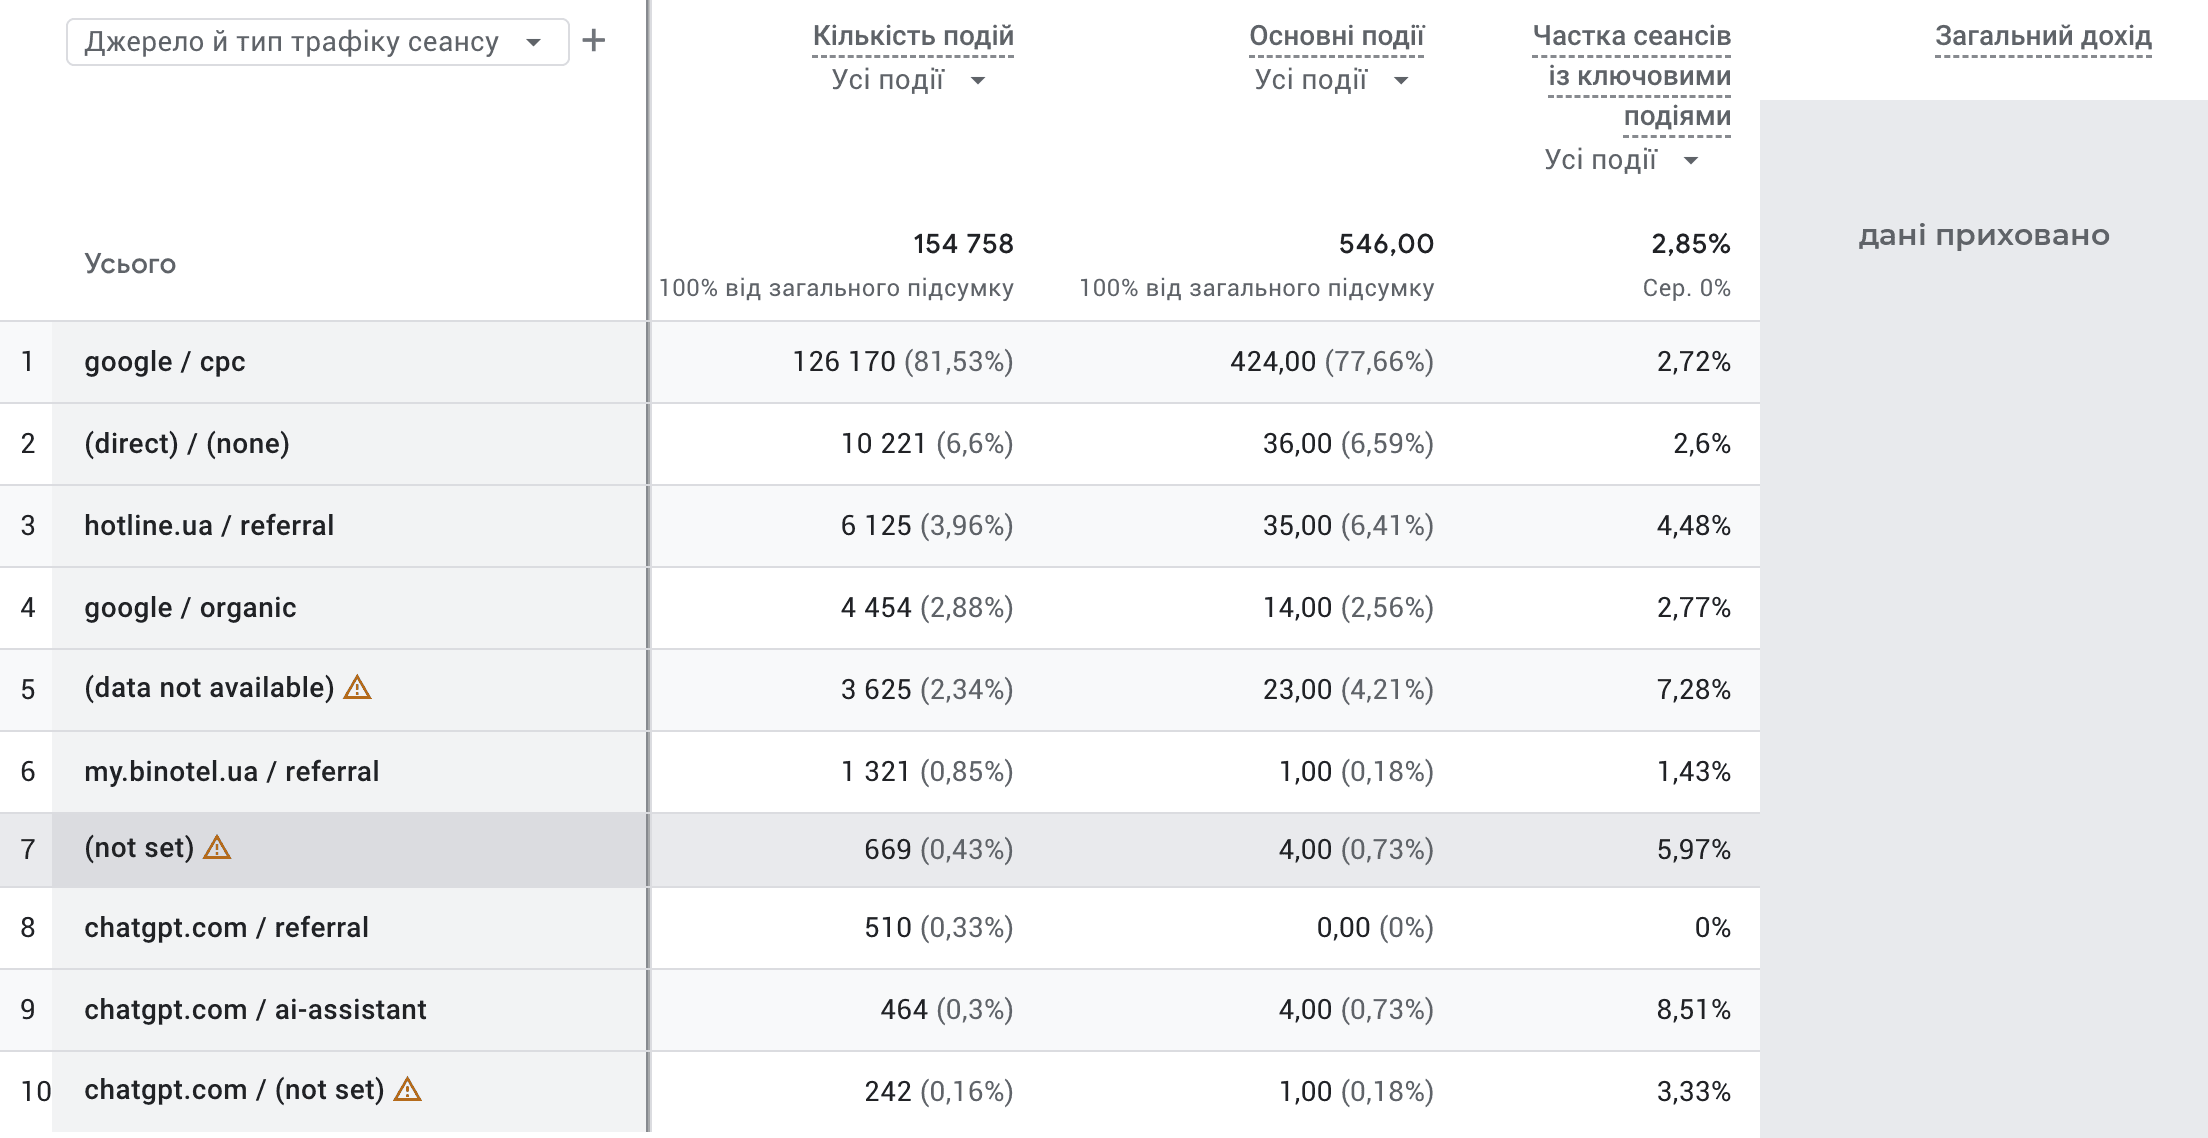Sort by Кількість подій column header
Screen dimensions: 2208x1138
(913, 36)
